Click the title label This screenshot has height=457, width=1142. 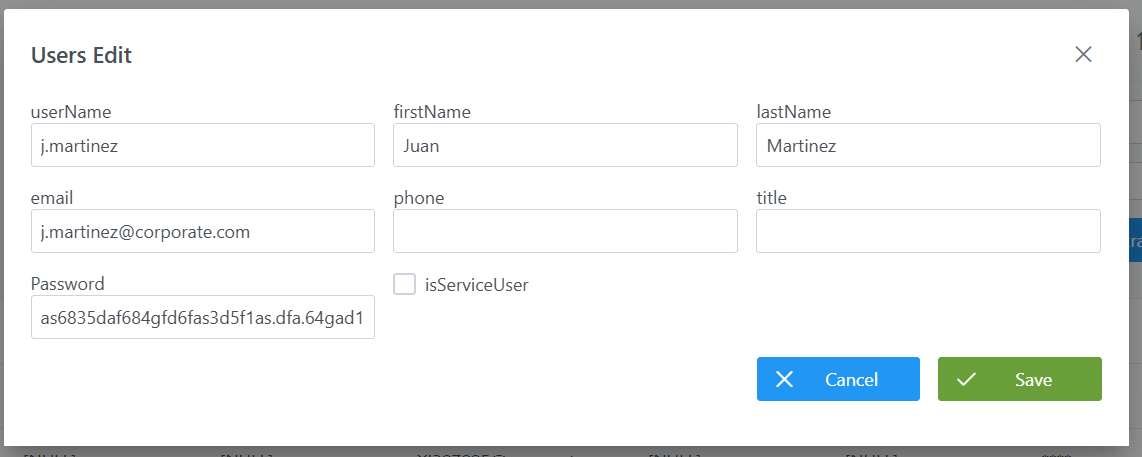(x=771, y=198)
